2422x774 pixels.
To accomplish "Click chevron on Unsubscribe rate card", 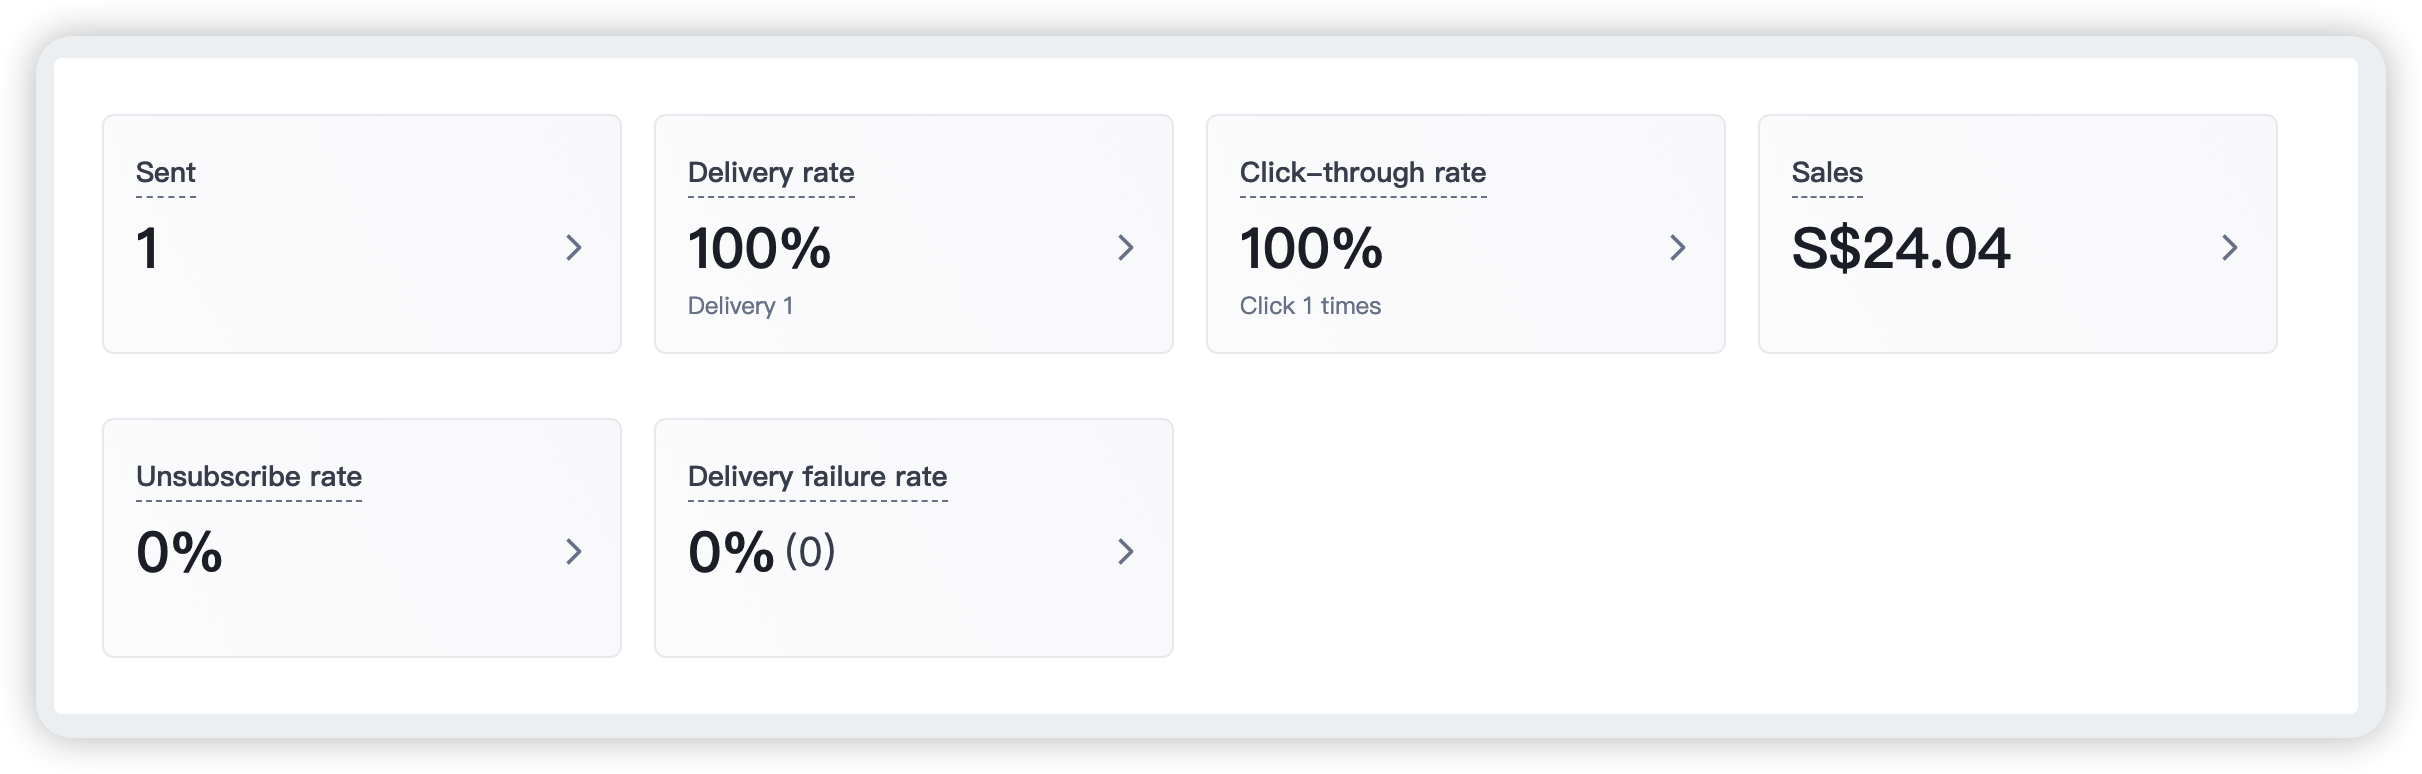I will point(574,552).
